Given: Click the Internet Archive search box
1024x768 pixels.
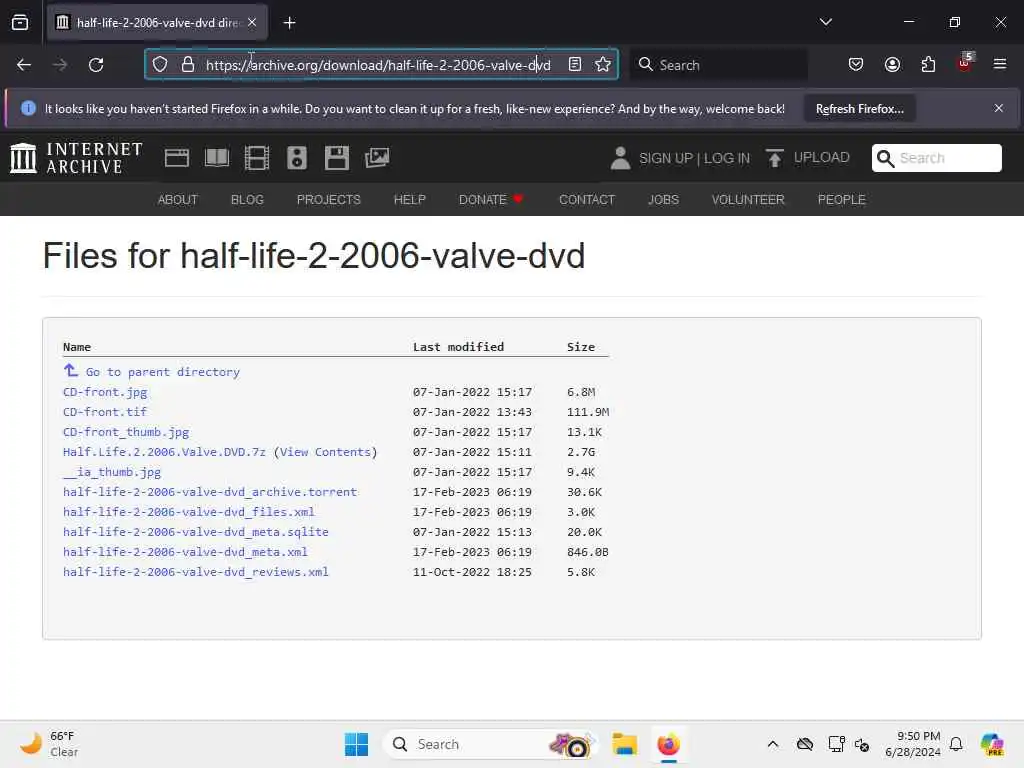Looking at the screenshot, I should tap(936, 158).
